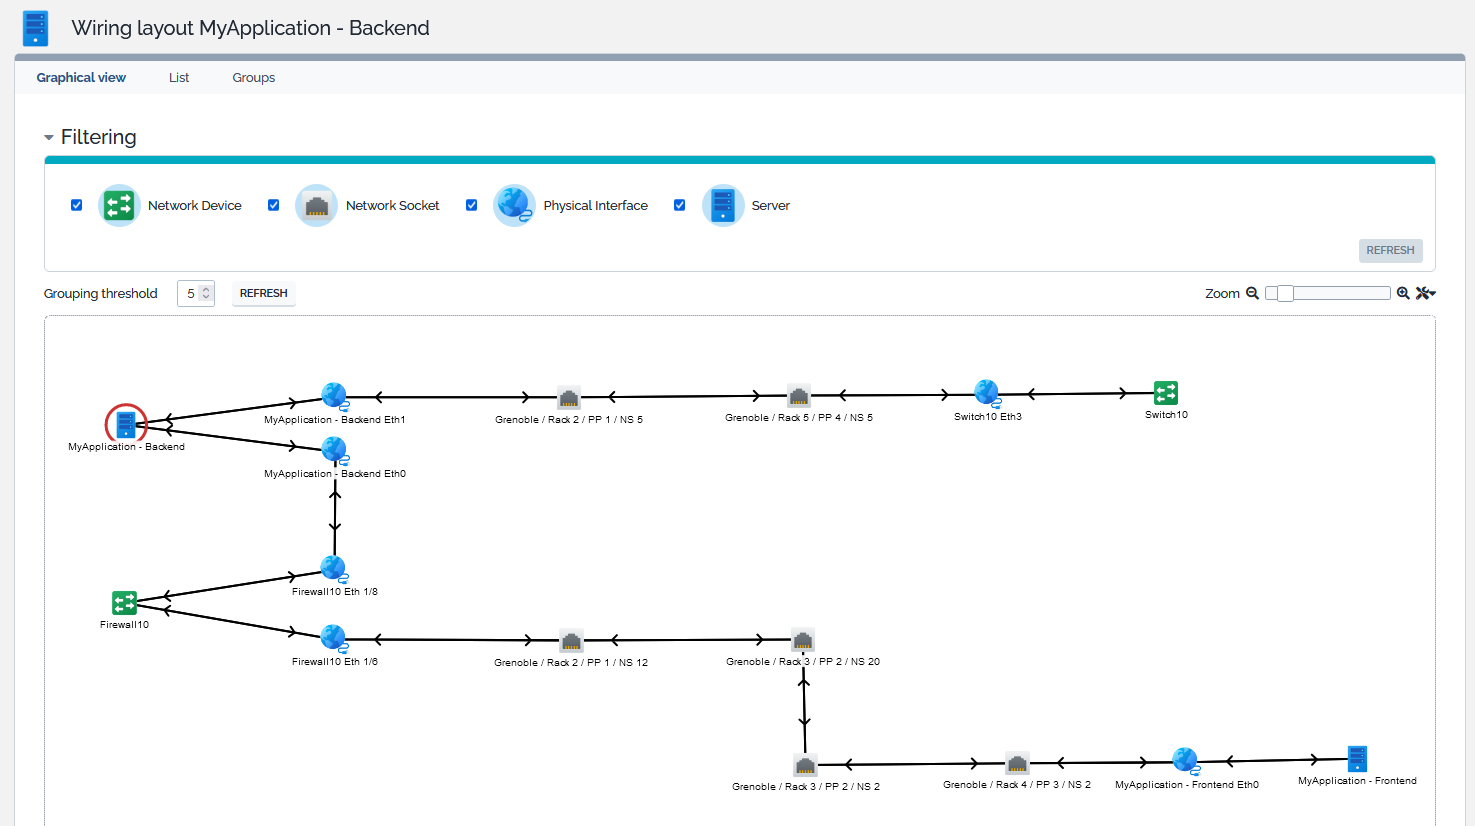Image resolution: width=1475 pixels, height=826 pixels.
Task: Click the zoom out magnifier icon
Action: (1252, 294)
